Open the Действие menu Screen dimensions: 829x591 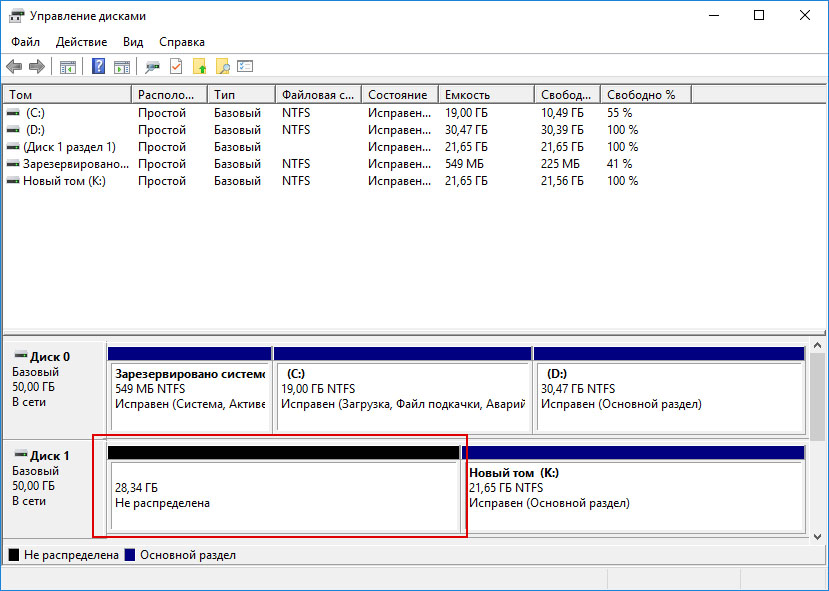tap(81, 42)
